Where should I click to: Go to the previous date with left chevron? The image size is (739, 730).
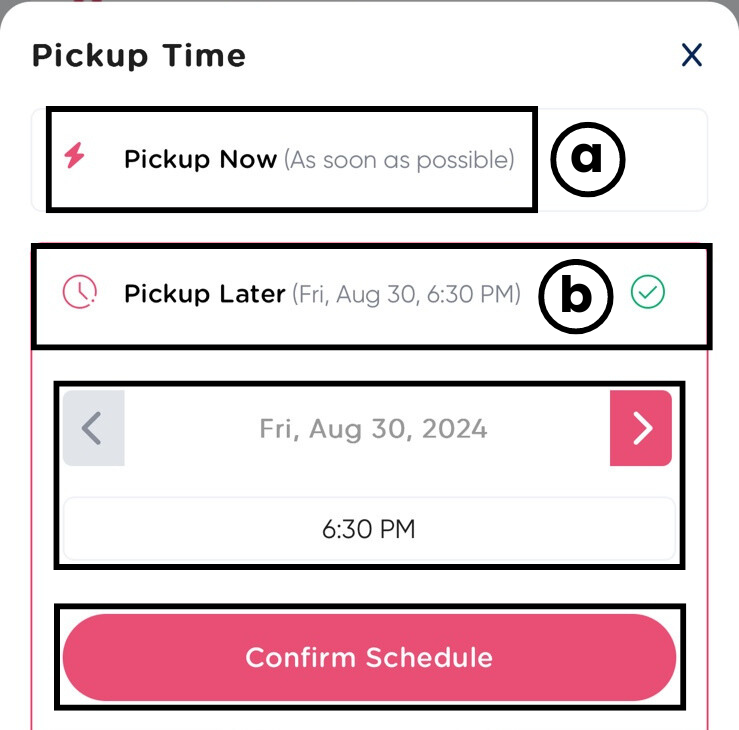(x=92, y=428)
